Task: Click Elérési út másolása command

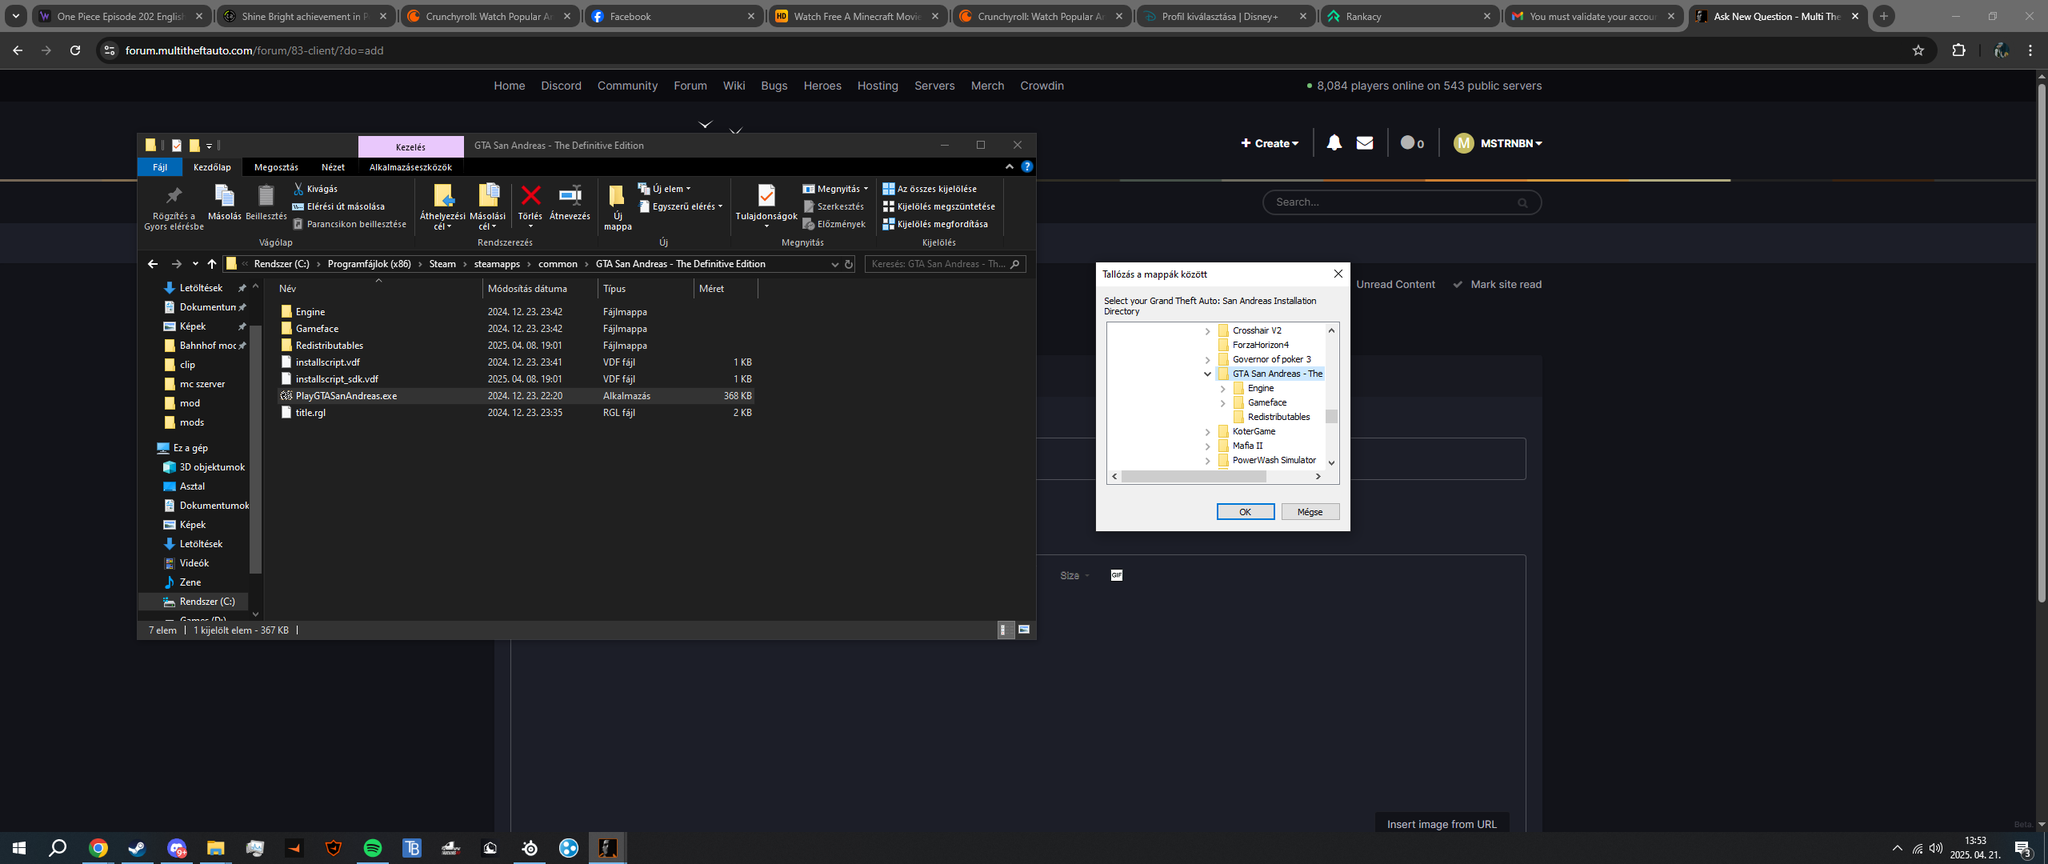Action: 338,206
